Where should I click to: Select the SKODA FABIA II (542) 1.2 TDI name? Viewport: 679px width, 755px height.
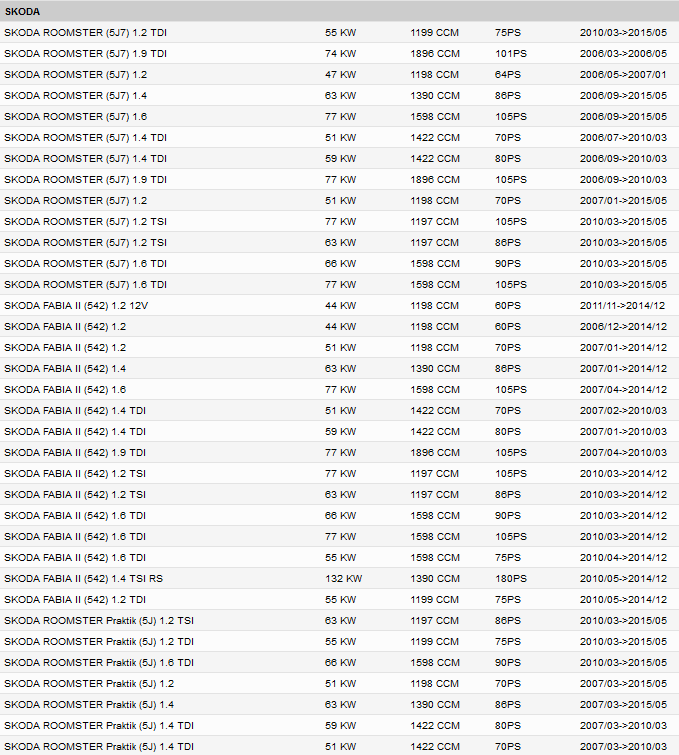click(75, 599)
